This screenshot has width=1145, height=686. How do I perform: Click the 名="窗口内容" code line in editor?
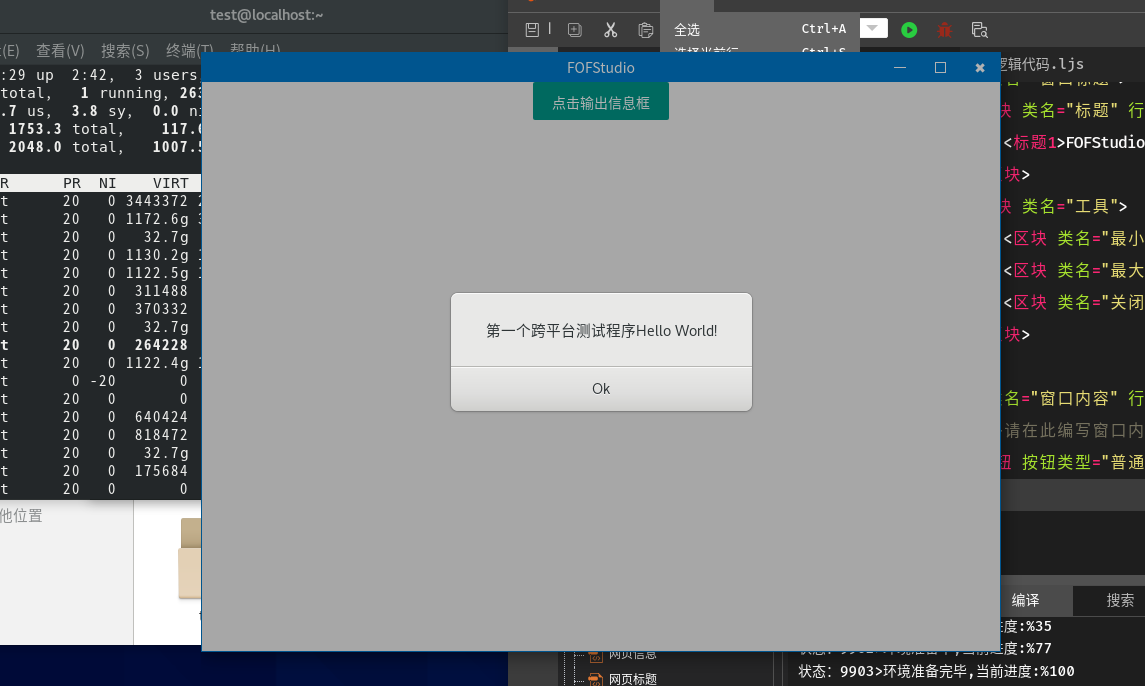(x=1073, y=398)
